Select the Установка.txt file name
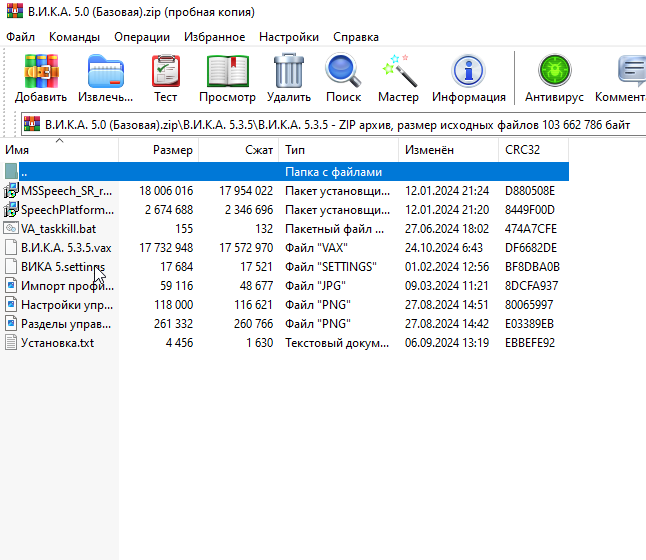The image size is (646, 560). 58,342
